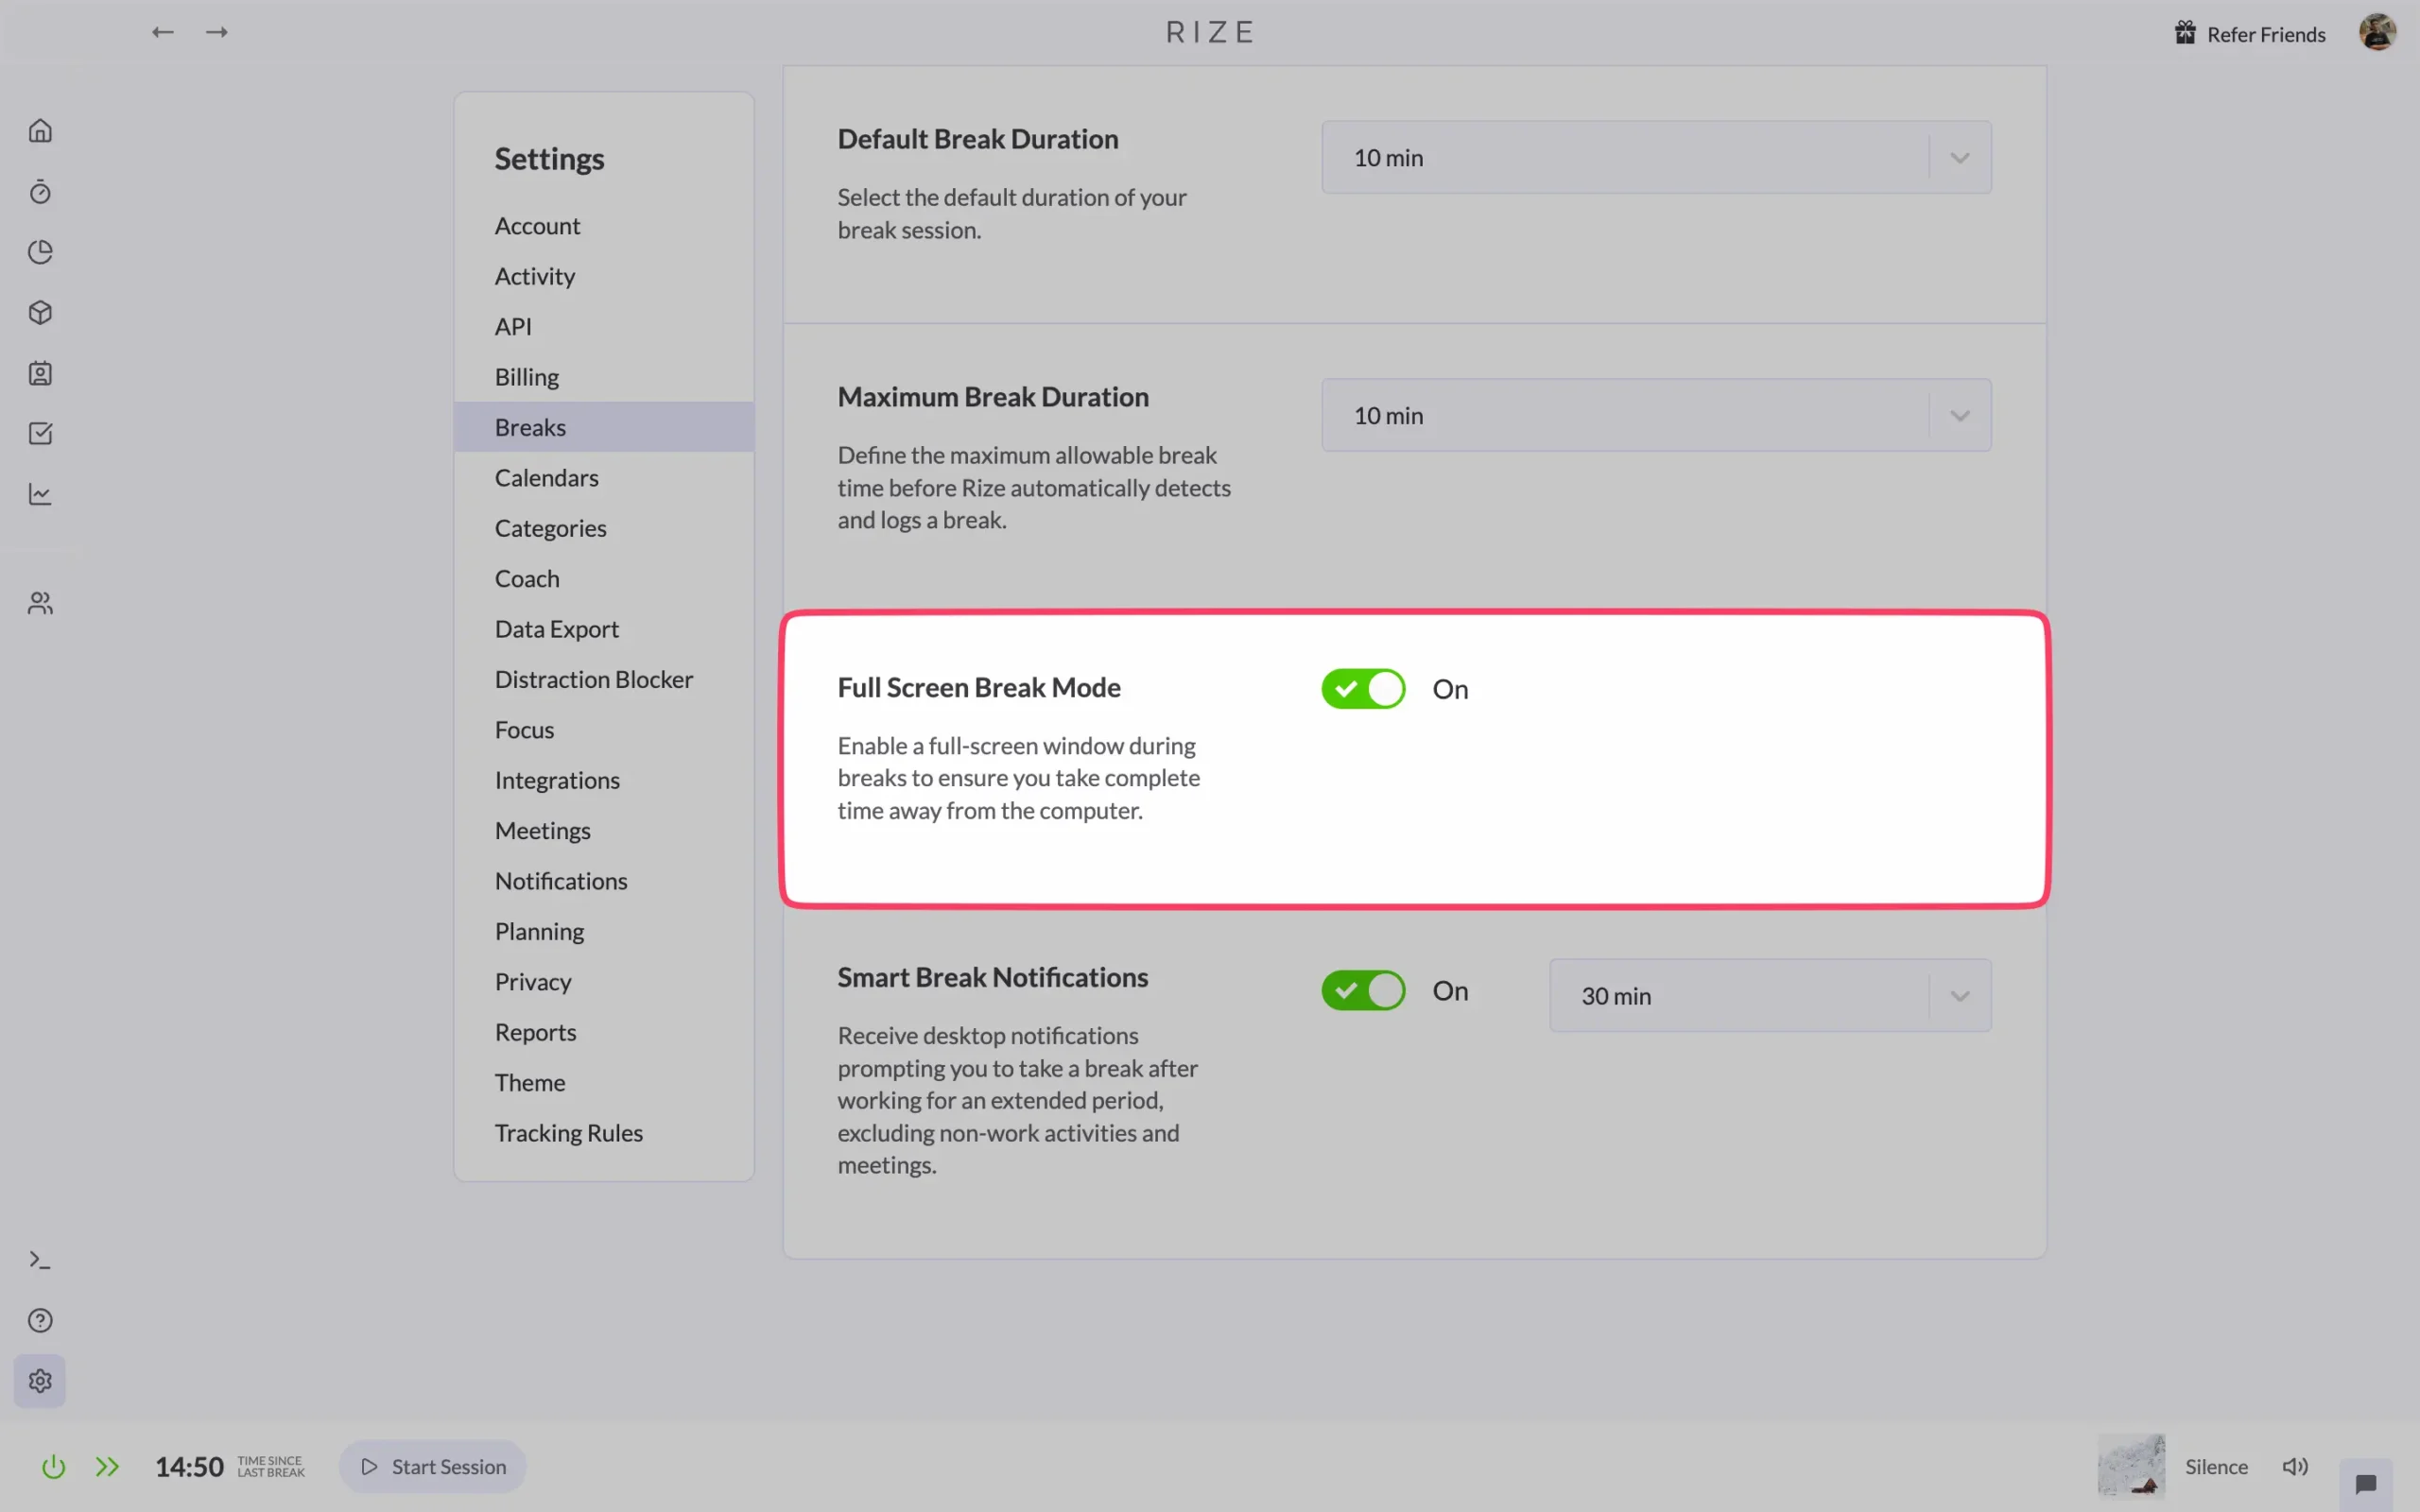Click the Silence soundscape thumbnail
This screenshot has height=1512, width=2420.
coord(2131,1466)
